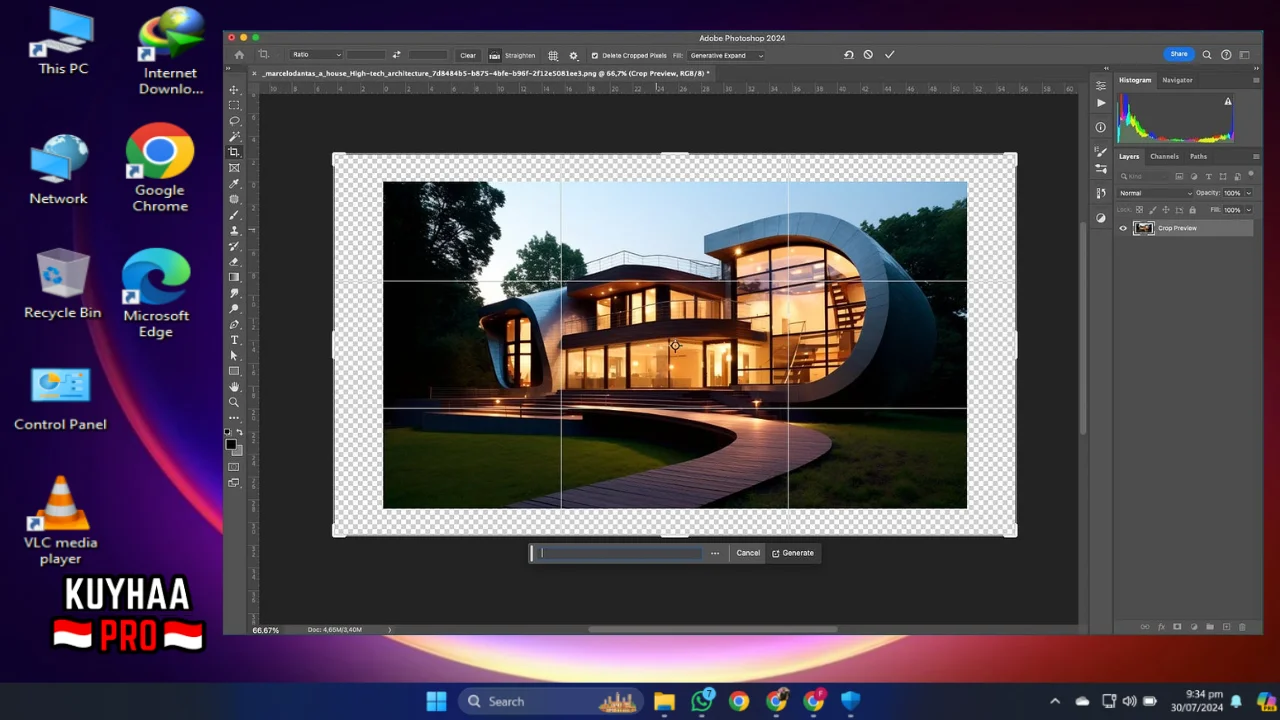
Task: Open the Normal blend mode dropdown
Action: click(1156, 193)
